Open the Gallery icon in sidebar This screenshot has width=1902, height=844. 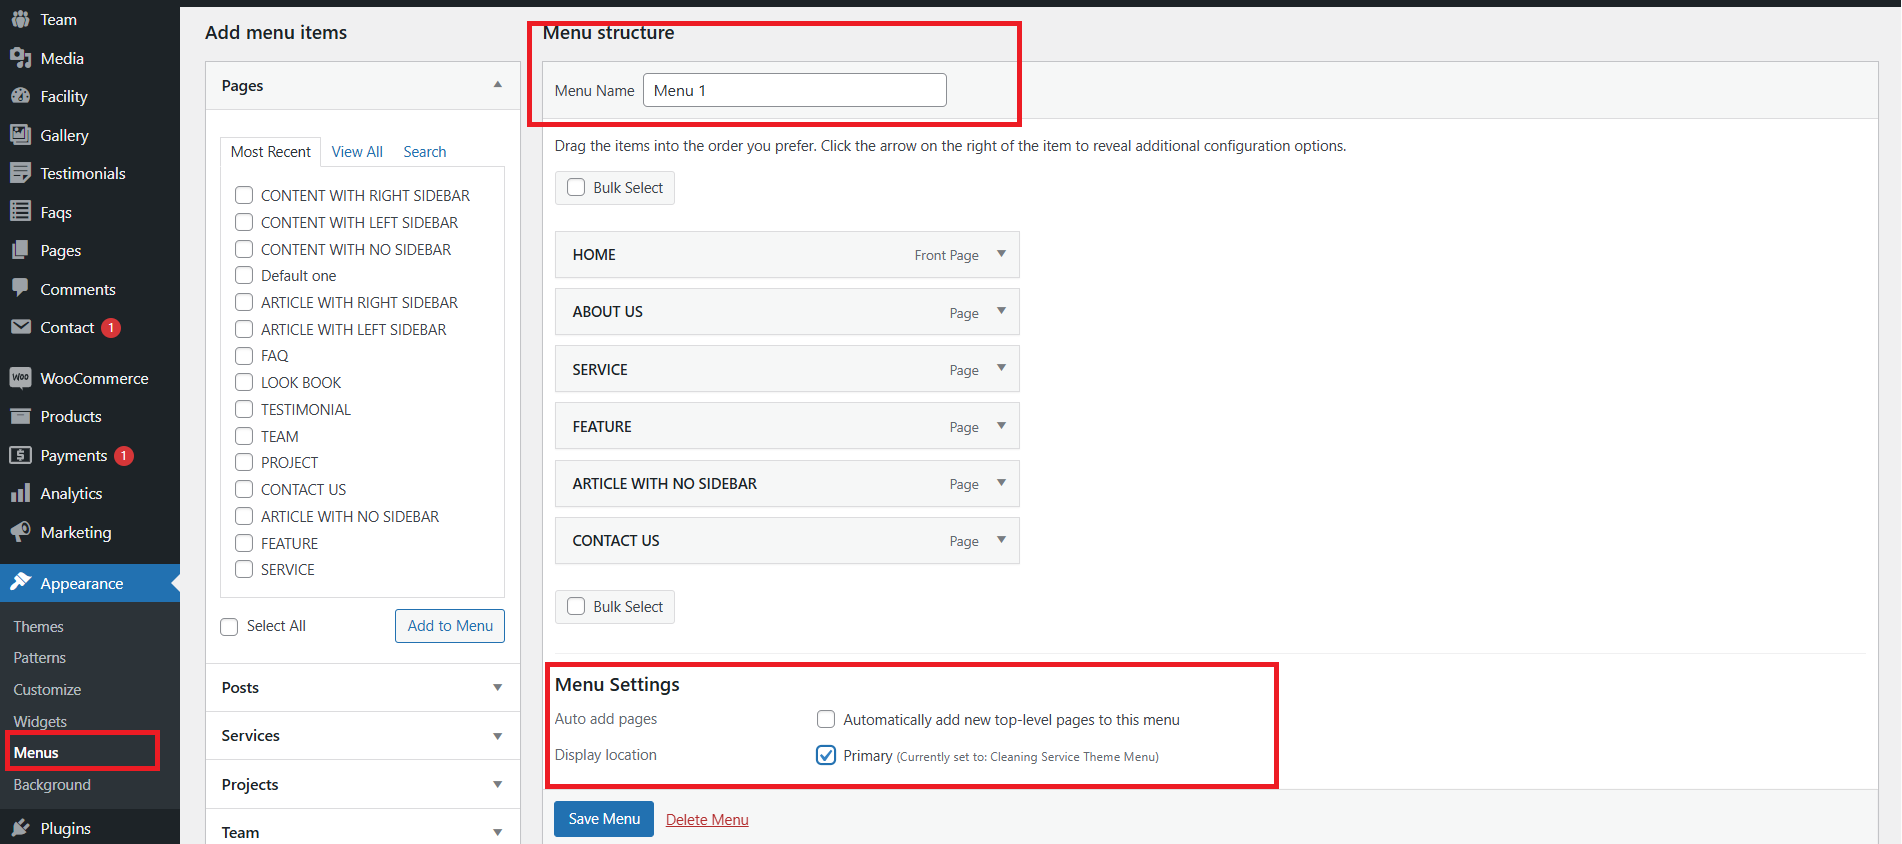20,135
